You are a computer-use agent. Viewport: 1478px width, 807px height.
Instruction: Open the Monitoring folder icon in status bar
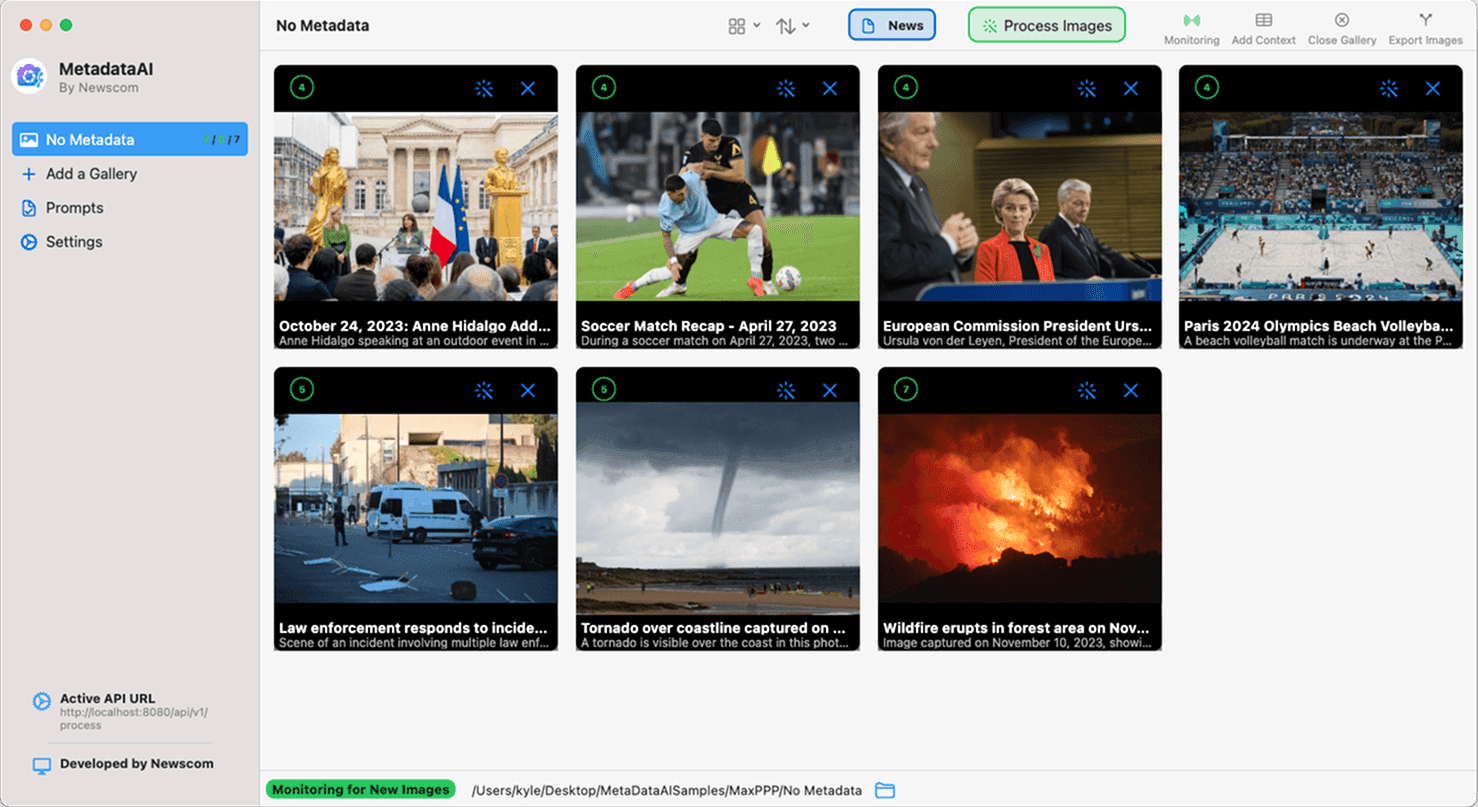pos(884,789)
